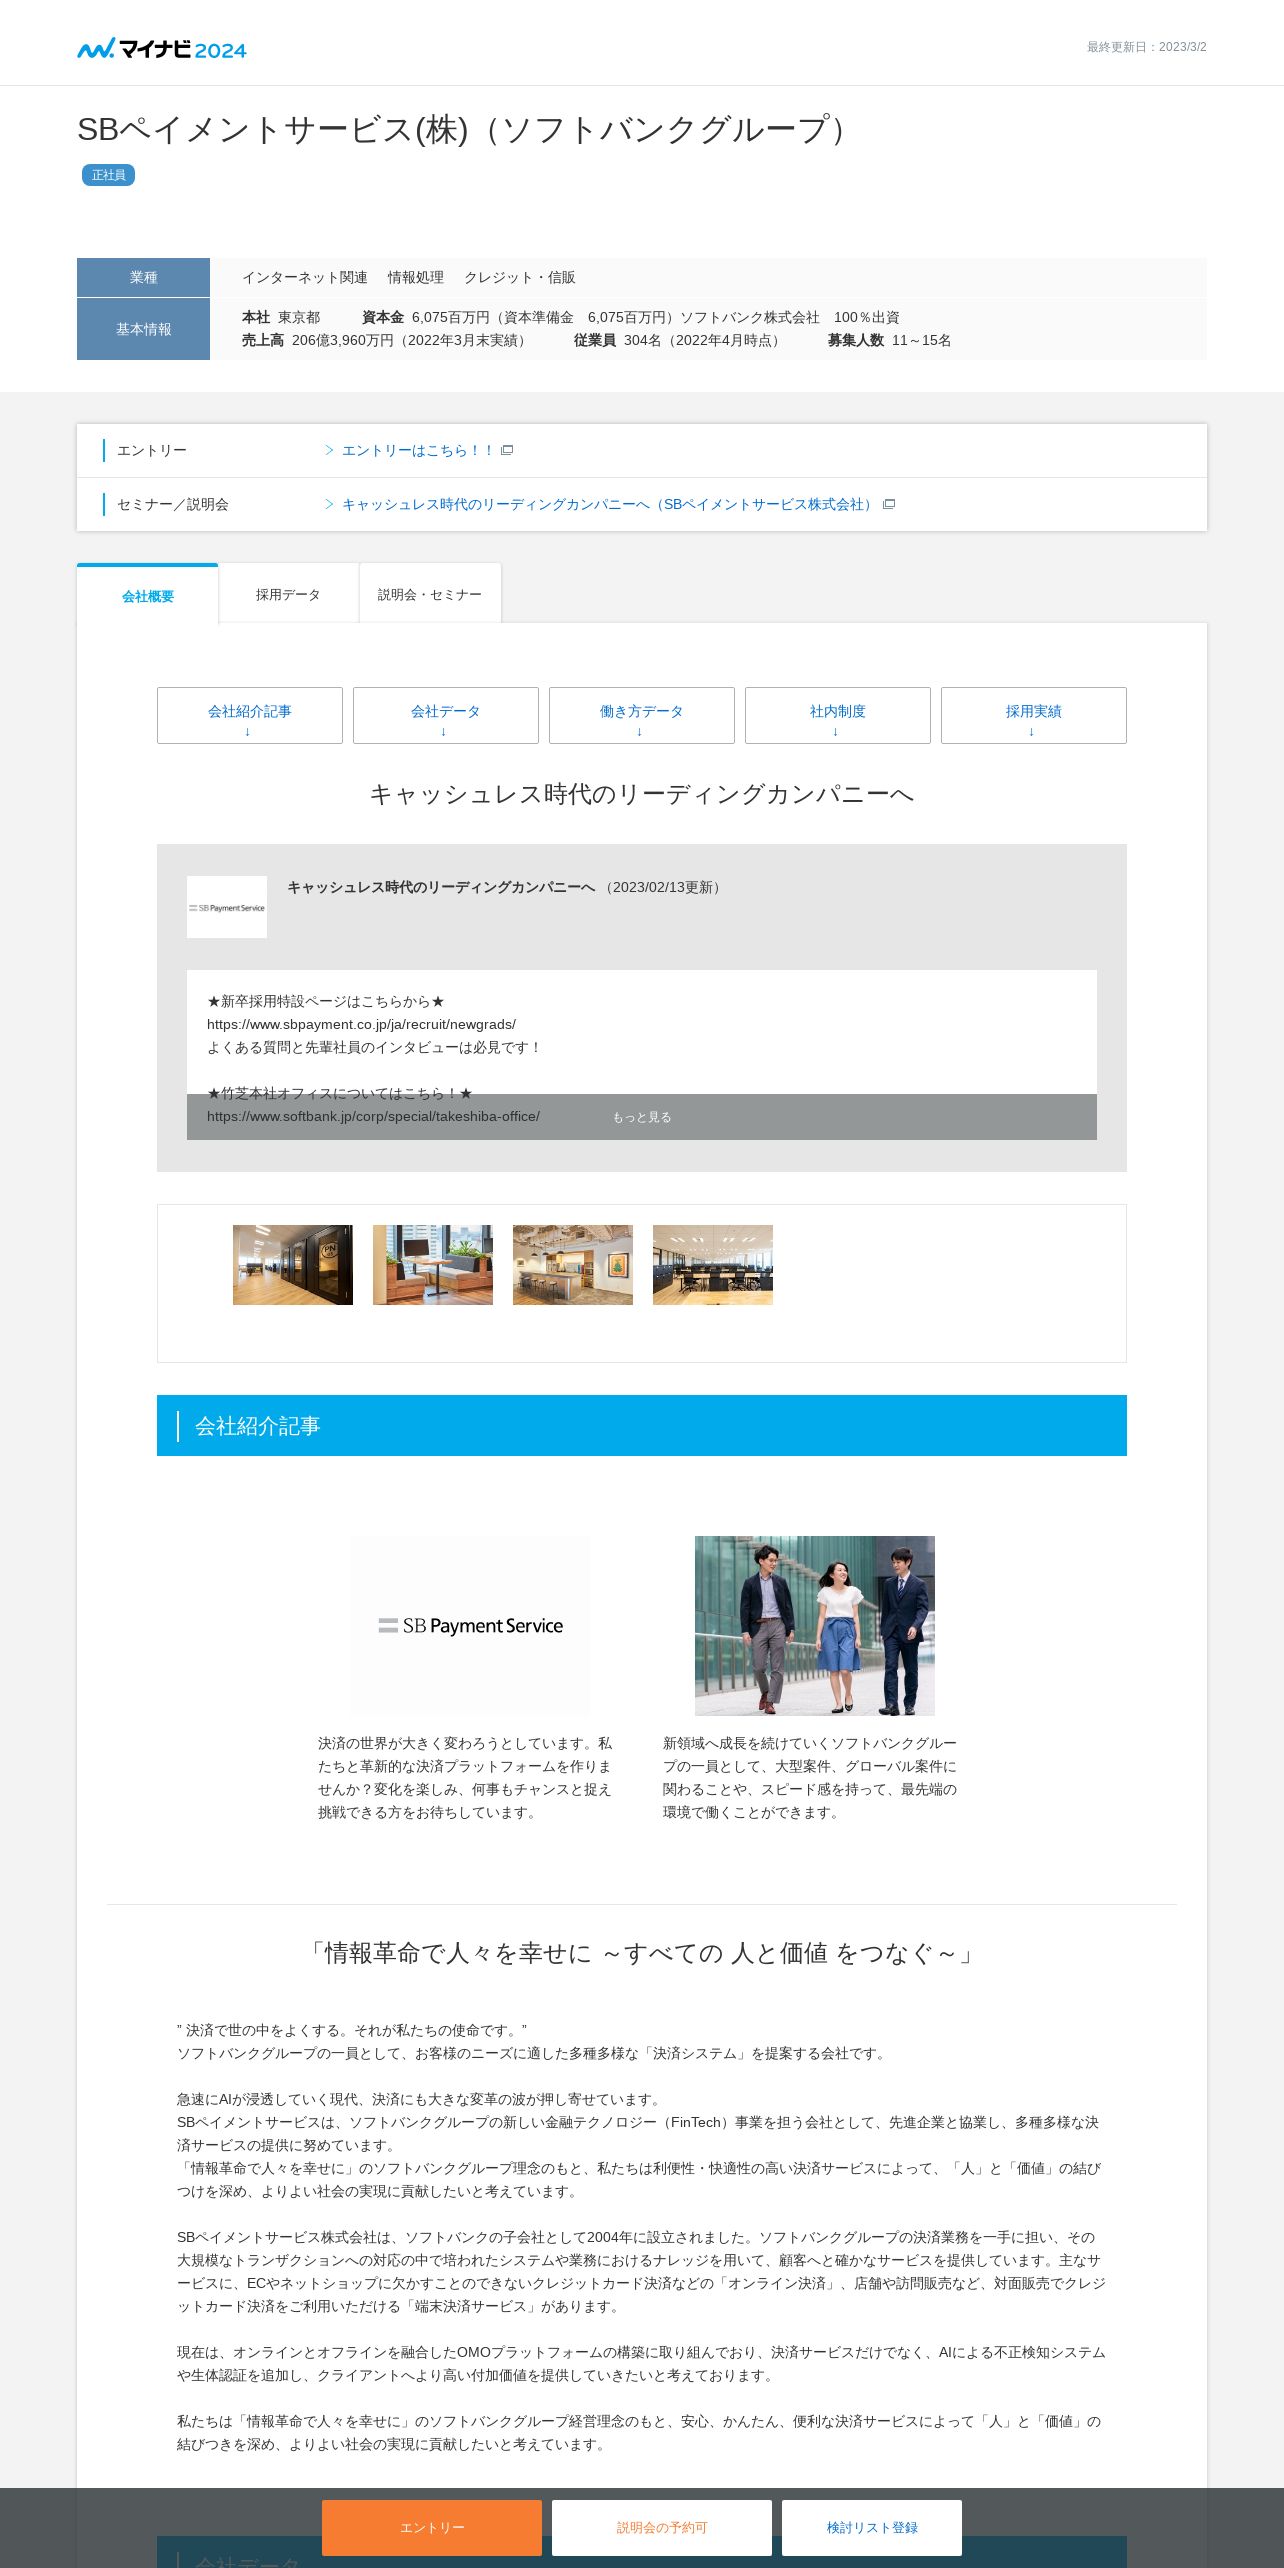The height and width of the screenshot is (2568, 1284).
Task: Click the 業種 row label
Action: point(143,277)
